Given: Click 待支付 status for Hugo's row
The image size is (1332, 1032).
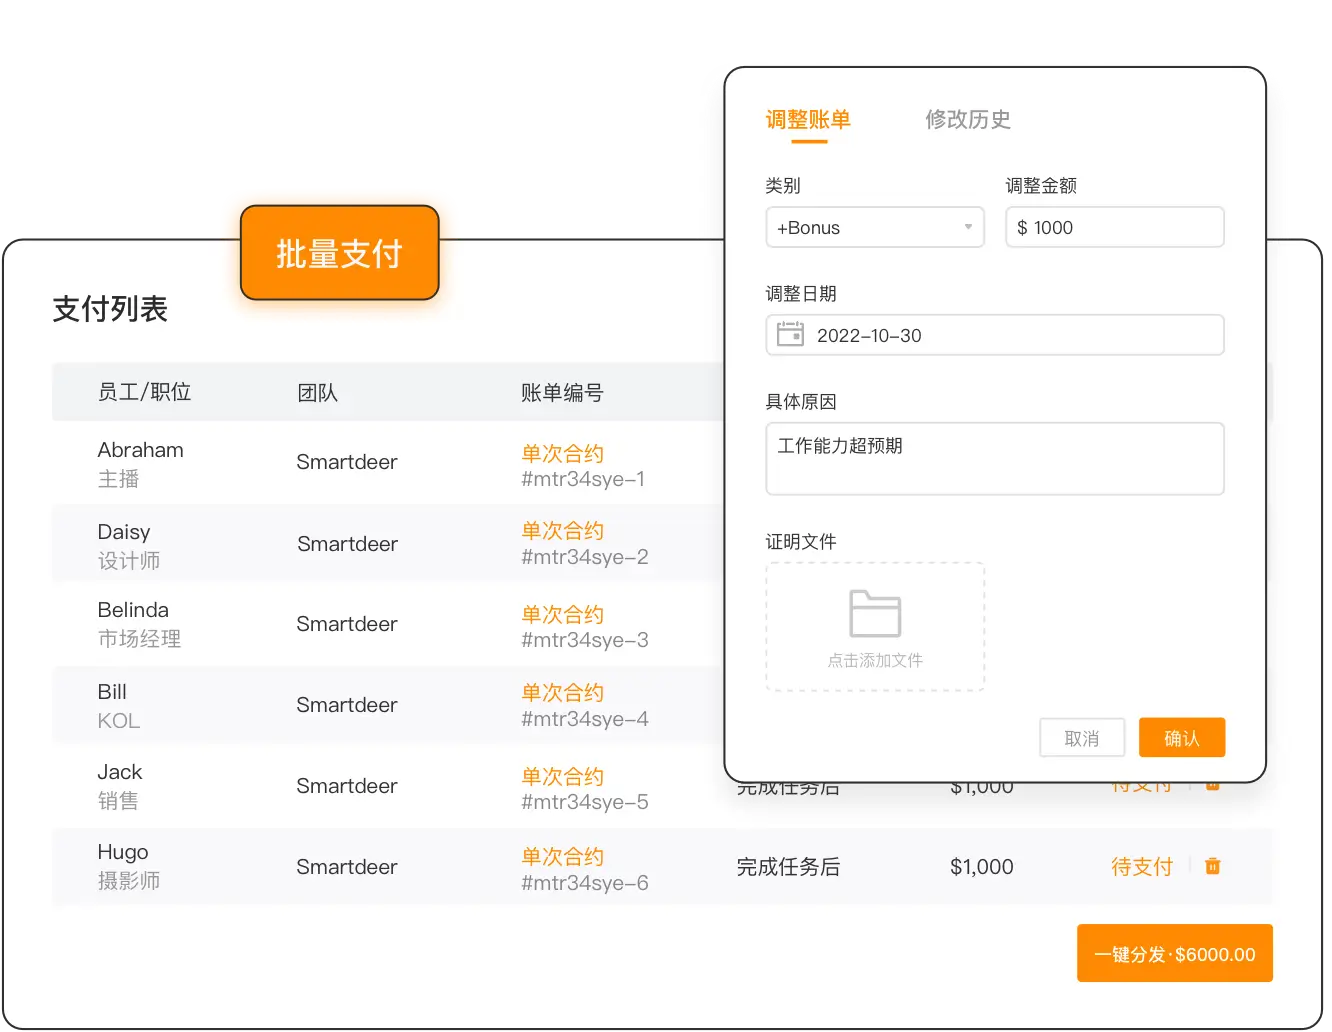Looking at the screenshot, I should [x=1142, y=866].
